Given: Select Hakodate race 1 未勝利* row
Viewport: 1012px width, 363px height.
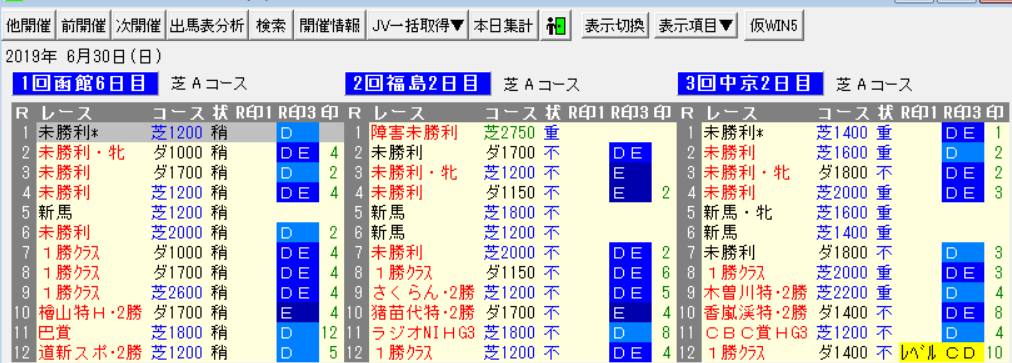Looking at the screenshot, I should [178, 132].
